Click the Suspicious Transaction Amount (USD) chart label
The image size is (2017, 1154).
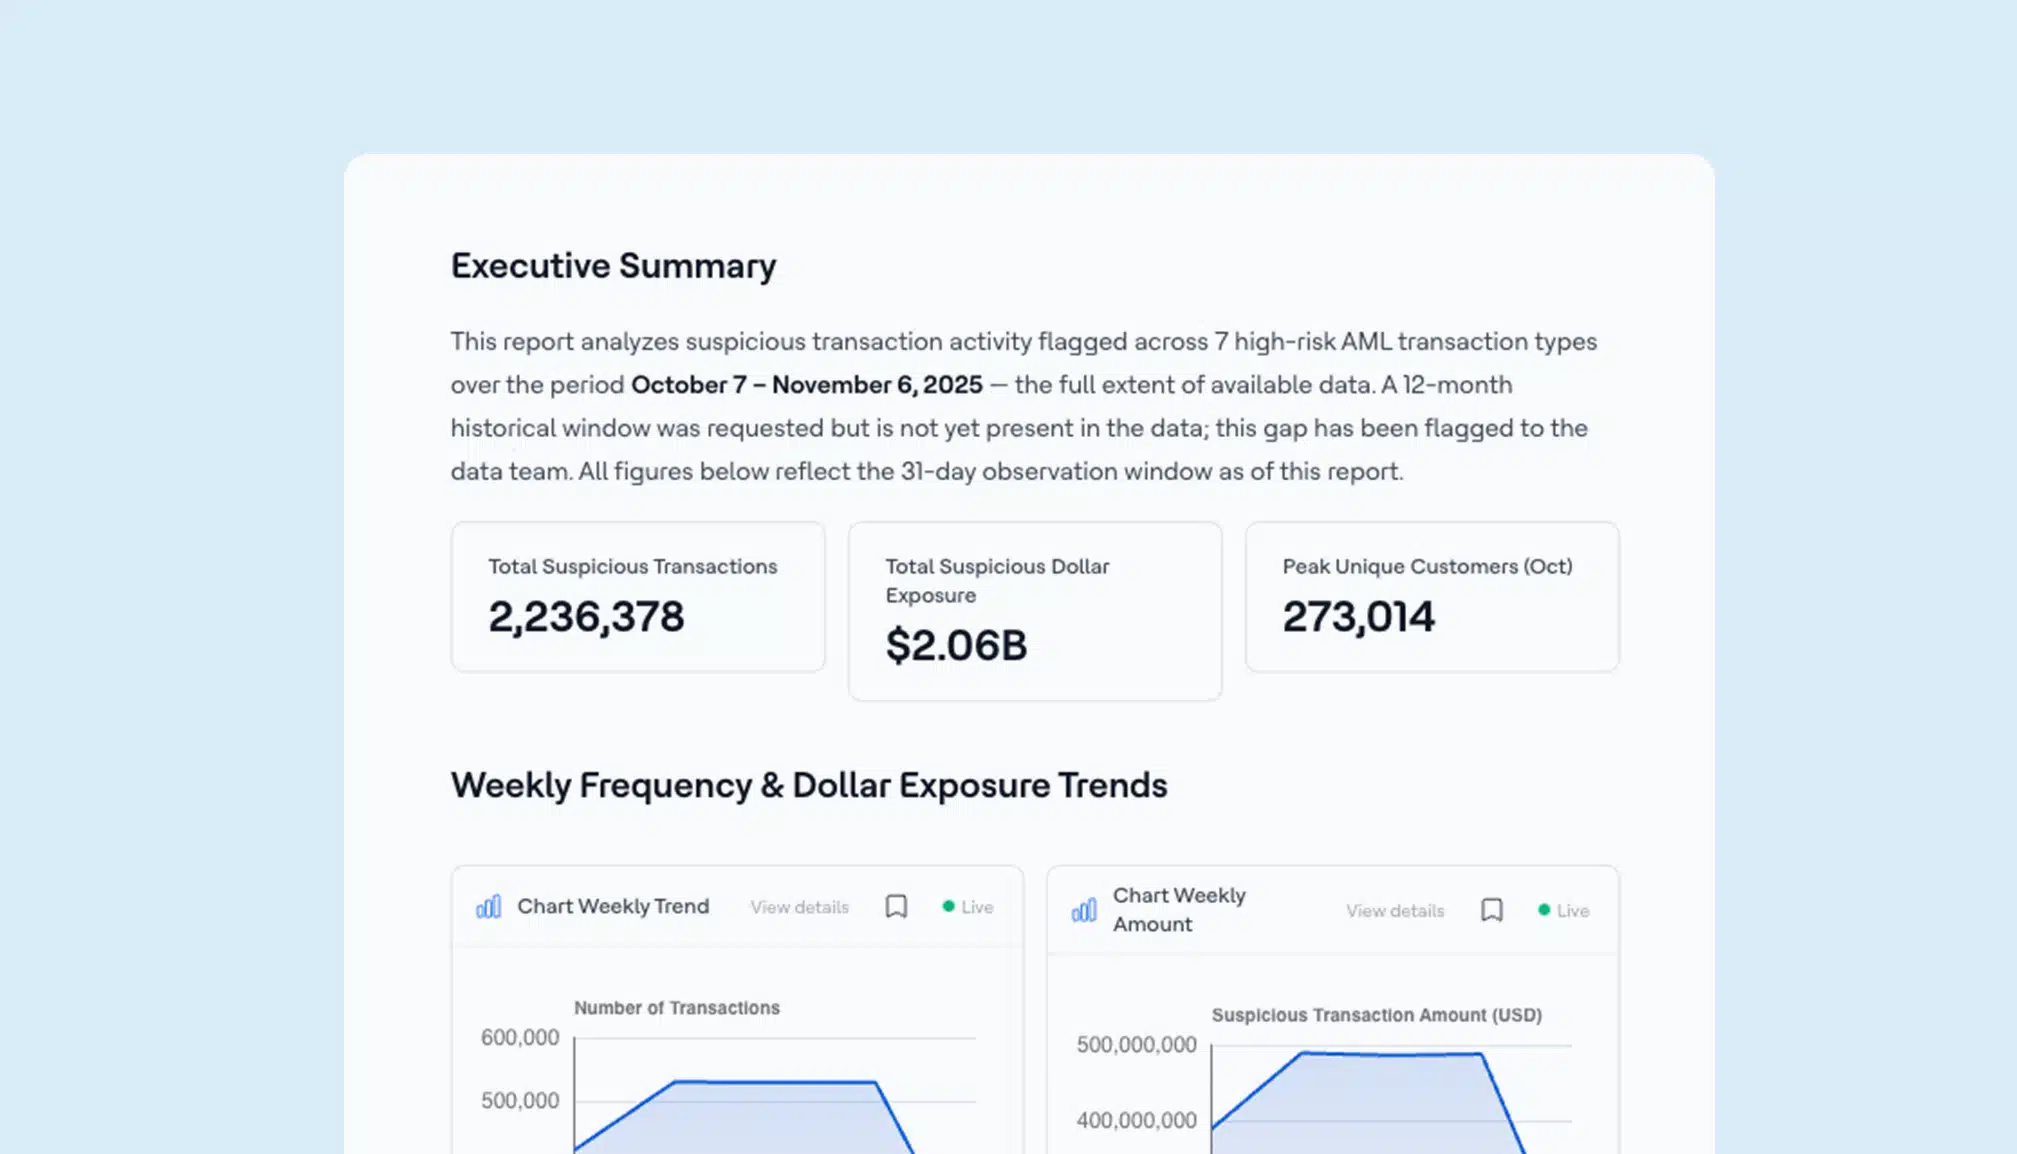click(1377, 1015)
